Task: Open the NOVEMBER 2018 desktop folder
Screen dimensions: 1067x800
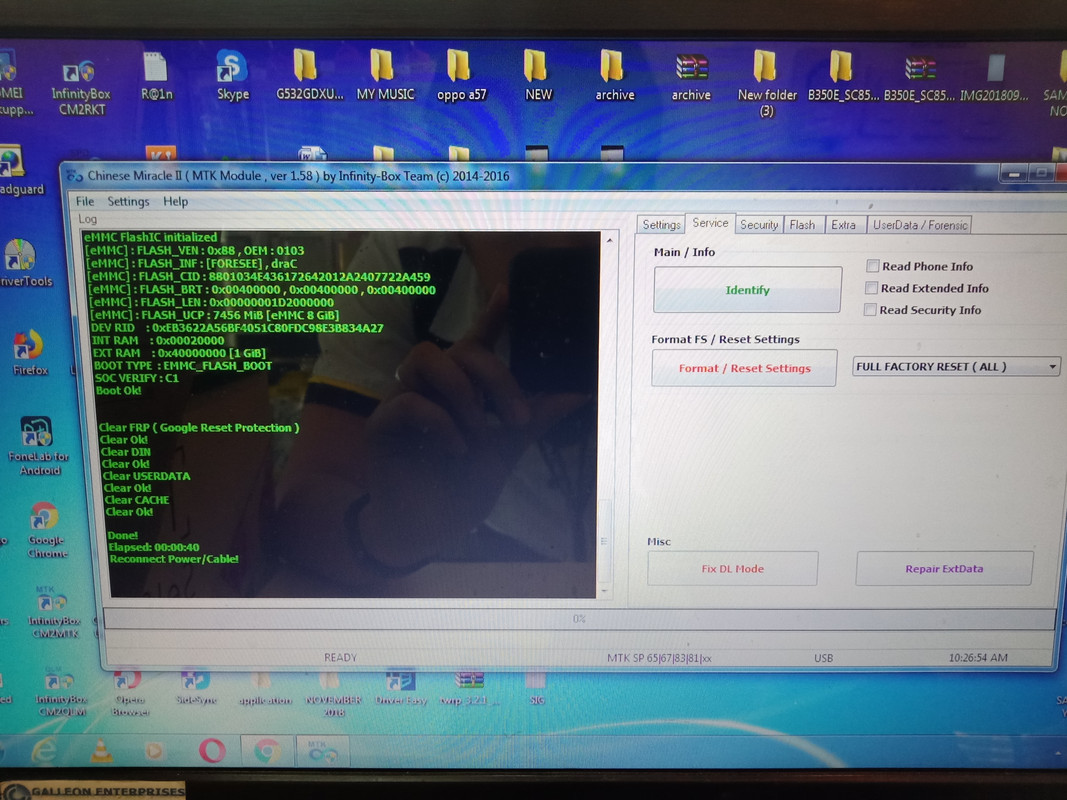Action: (333, 694)
